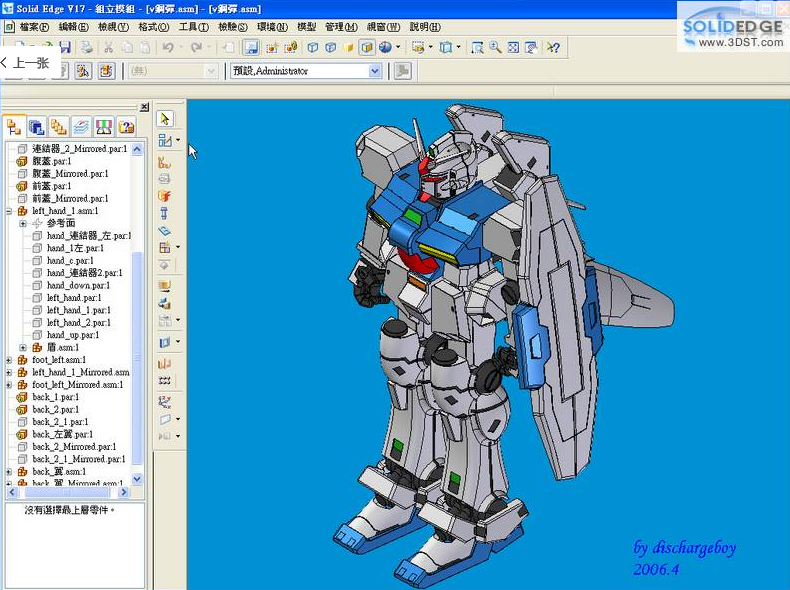Open the 檔案(F) menu
The width and height of the screenshot is (790, 590).
coord(34,27)
